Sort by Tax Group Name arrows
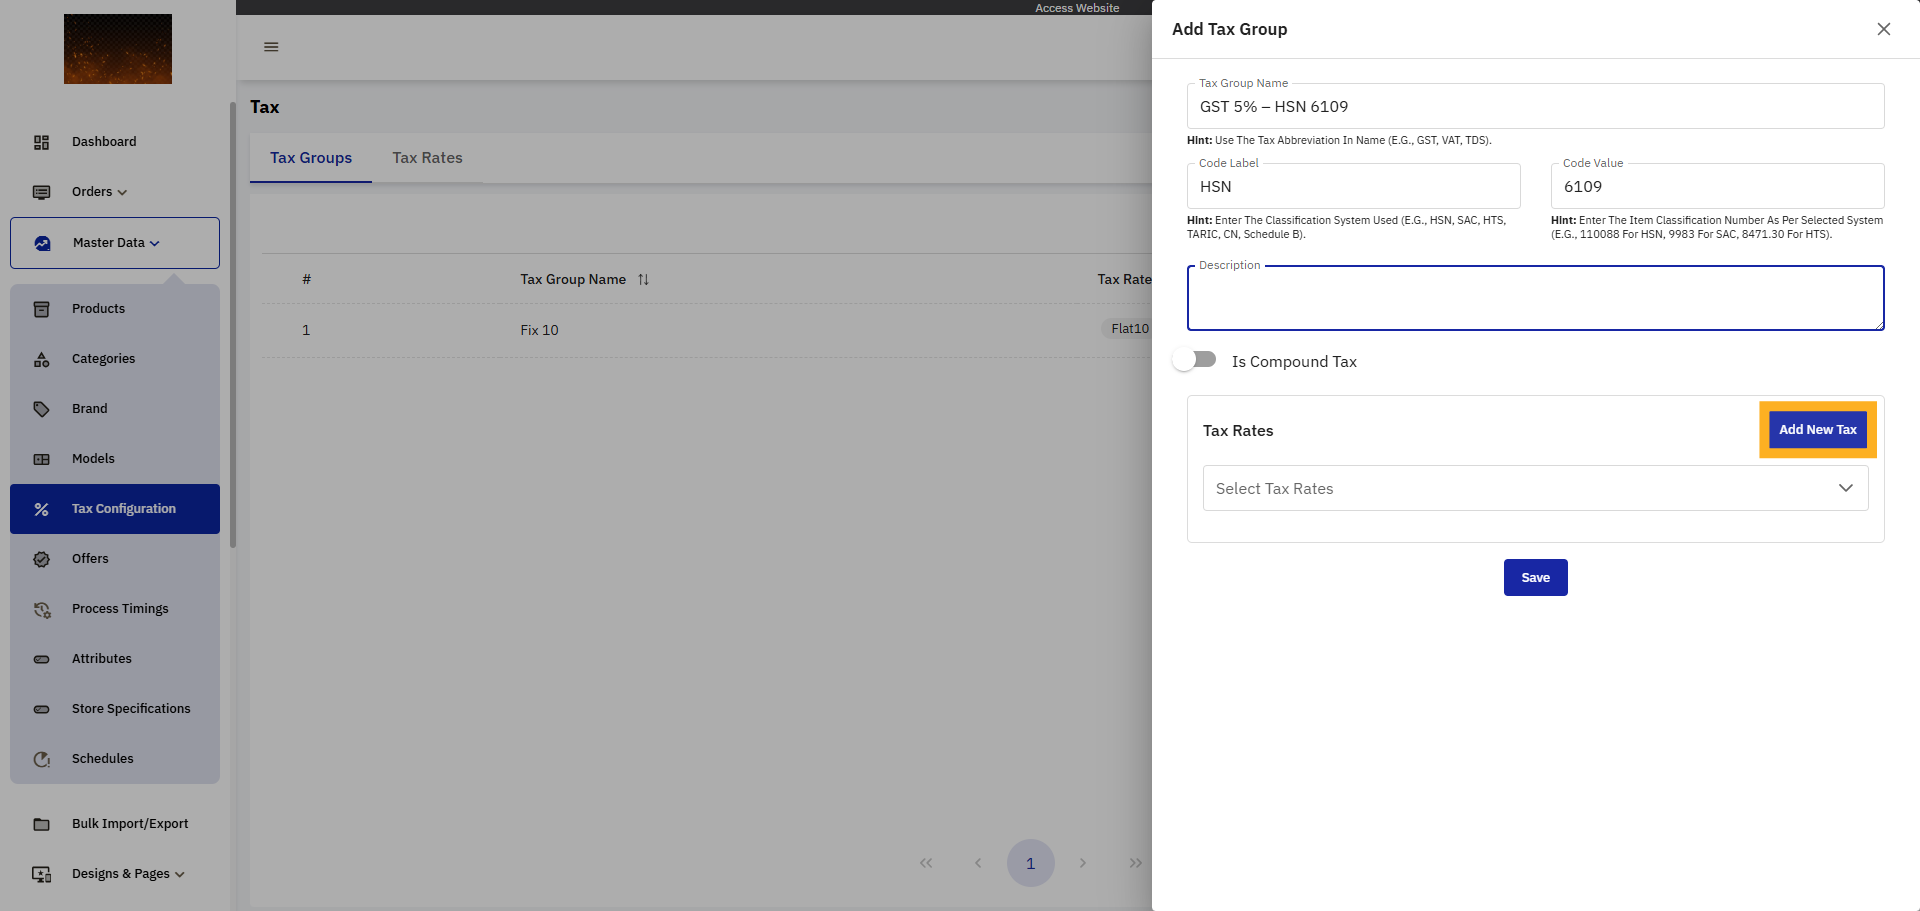The width and height of the screenshot is (1920, 911). pos(643,280)
